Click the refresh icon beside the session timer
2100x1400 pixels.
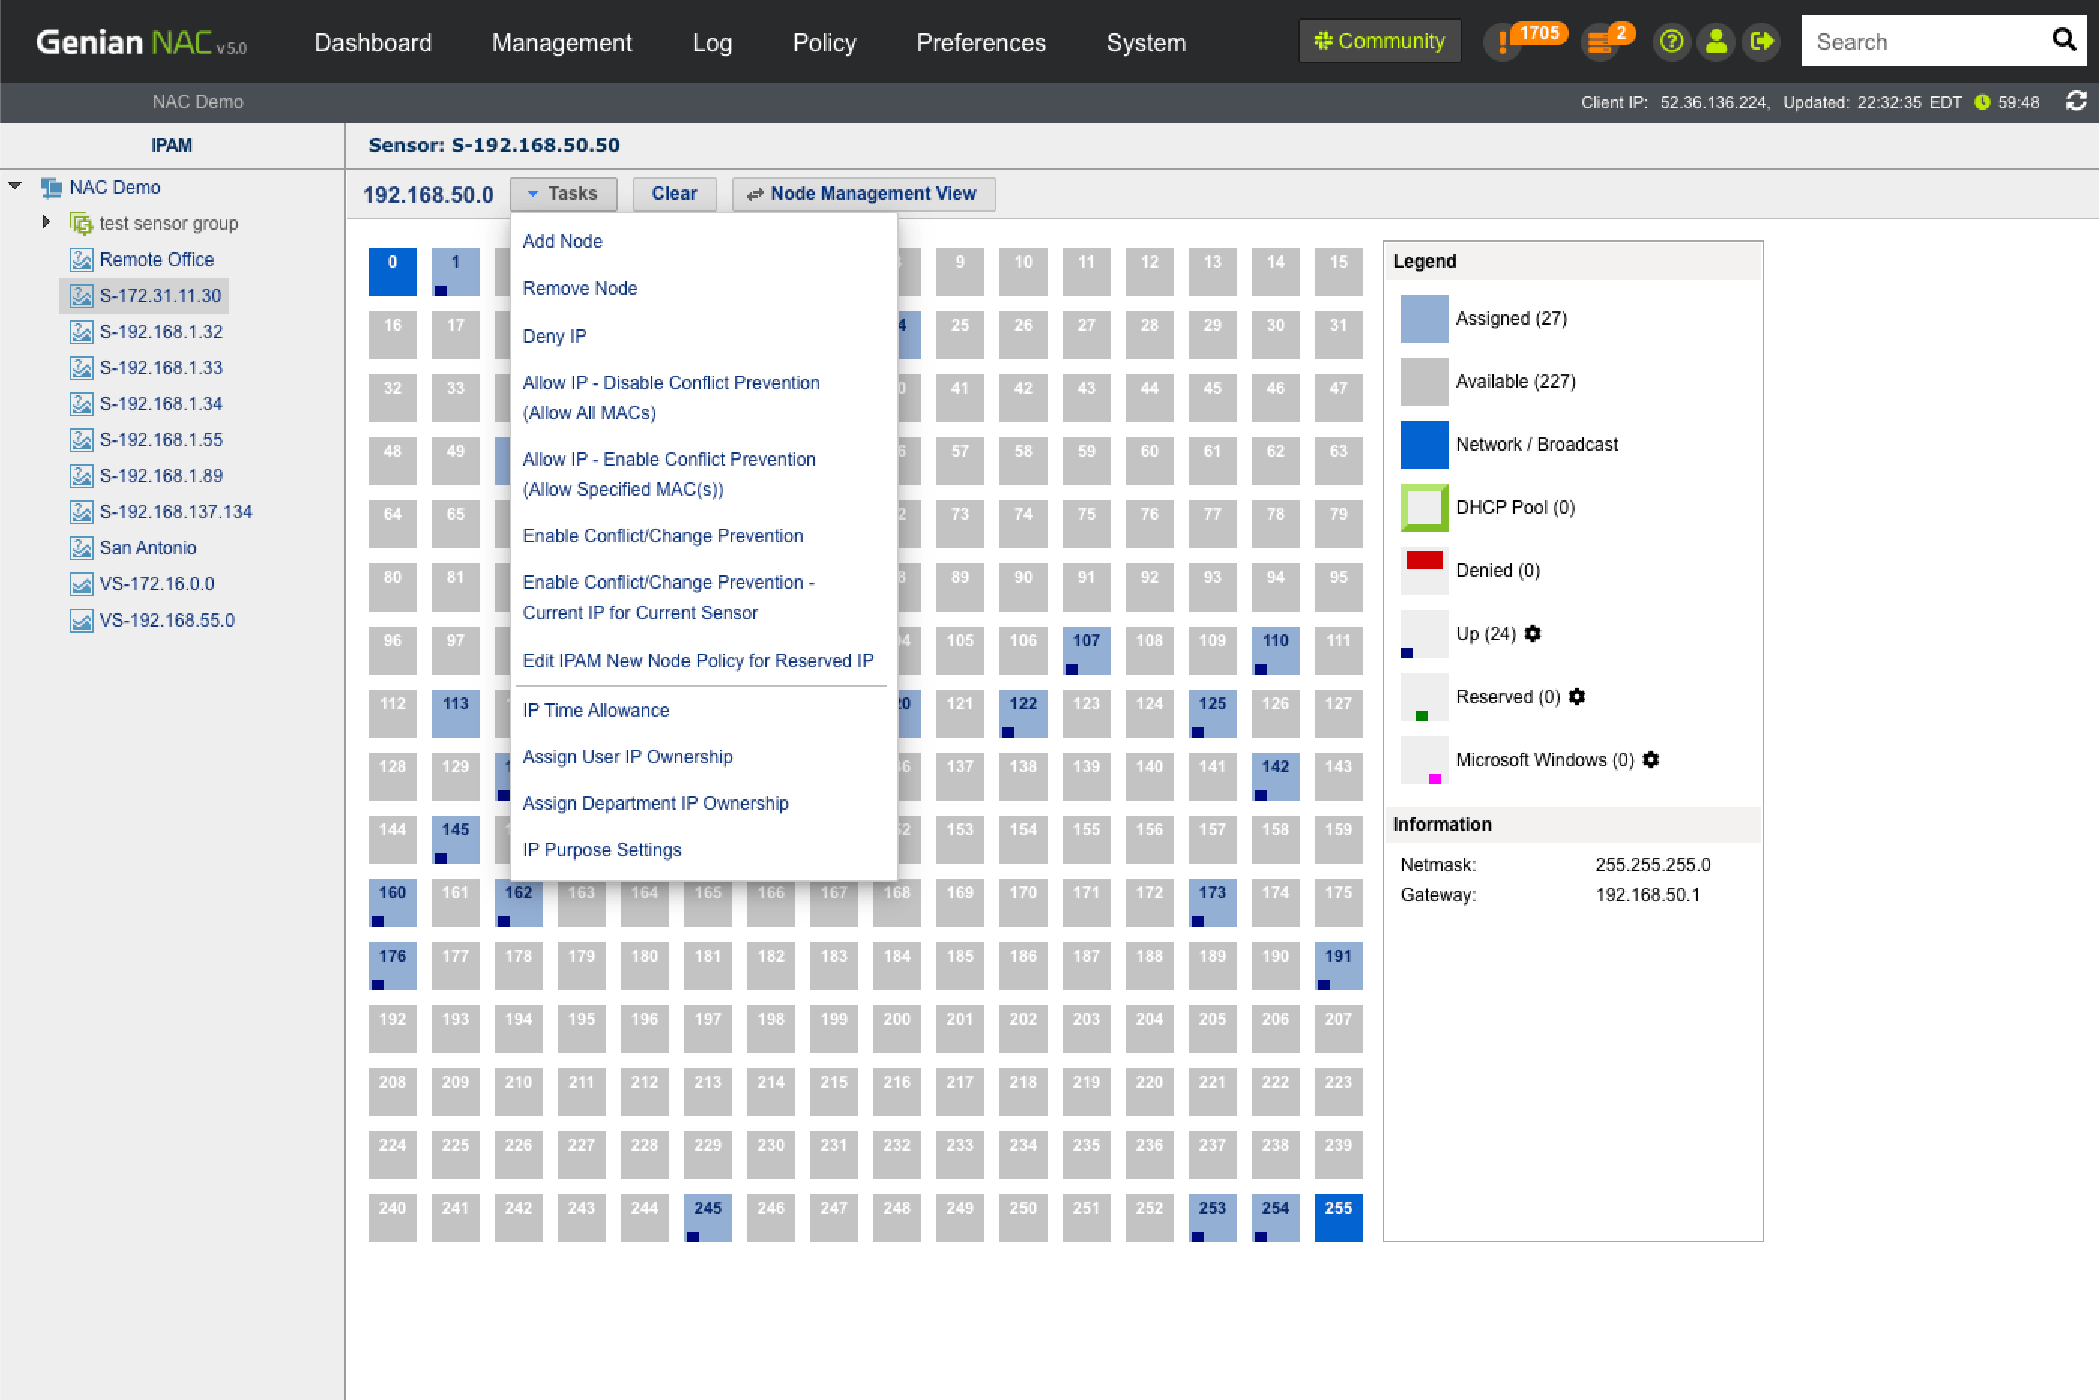point(2076,101)
